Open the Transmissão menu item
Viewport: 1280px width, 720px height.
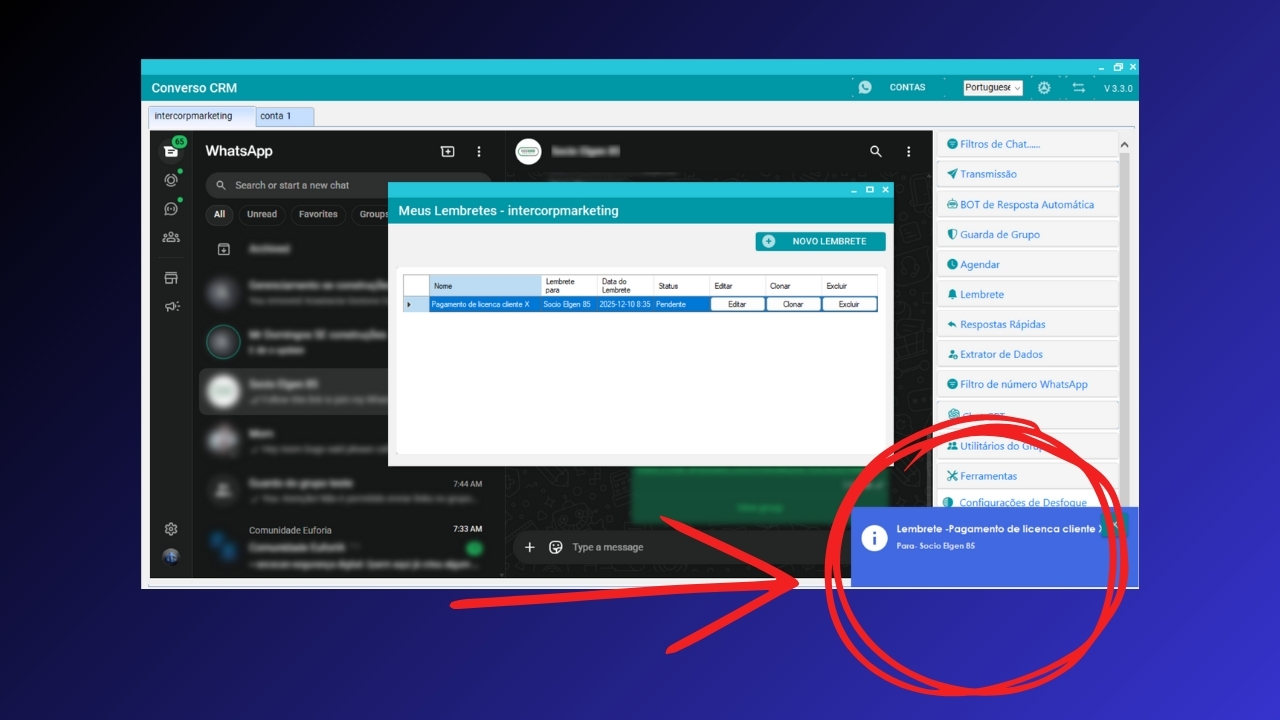(1027, 174)
